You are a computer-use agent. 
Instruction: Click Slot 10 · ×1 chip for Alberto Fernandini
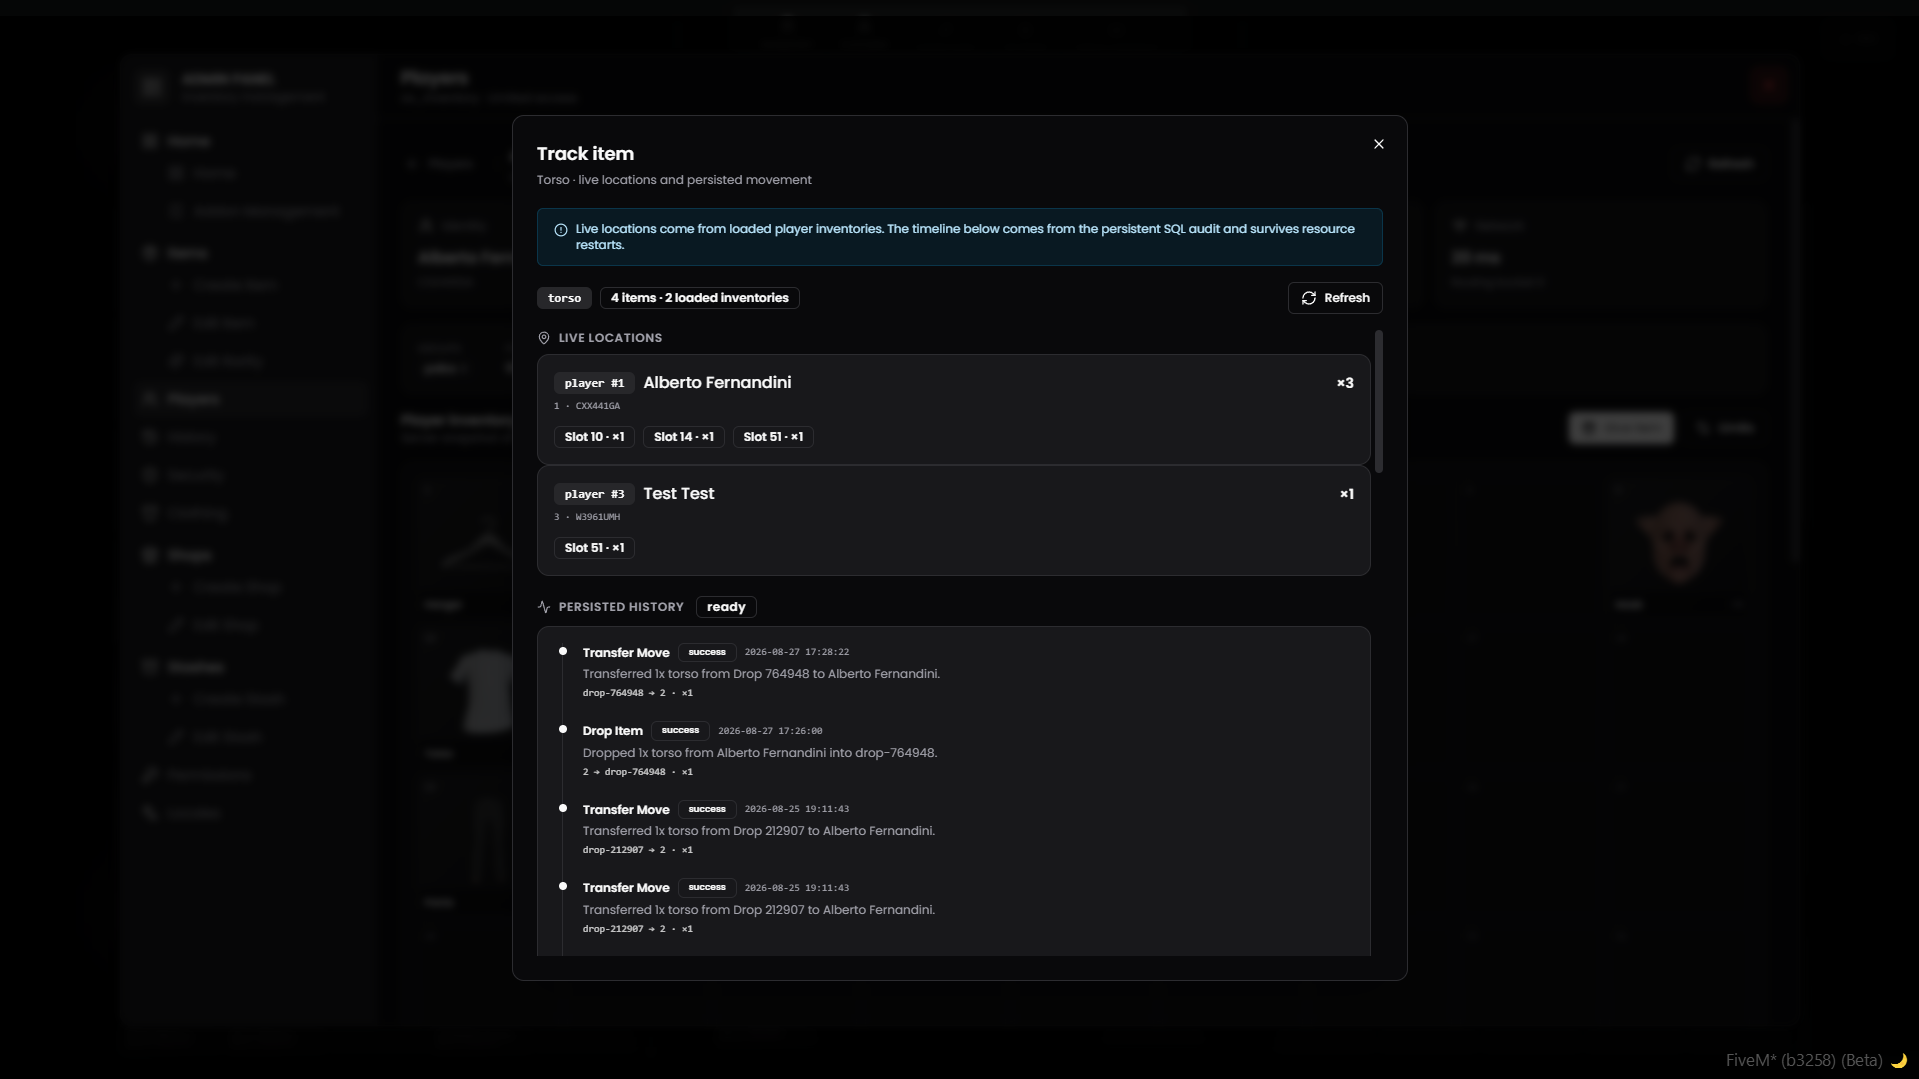[x=594, y=437]
